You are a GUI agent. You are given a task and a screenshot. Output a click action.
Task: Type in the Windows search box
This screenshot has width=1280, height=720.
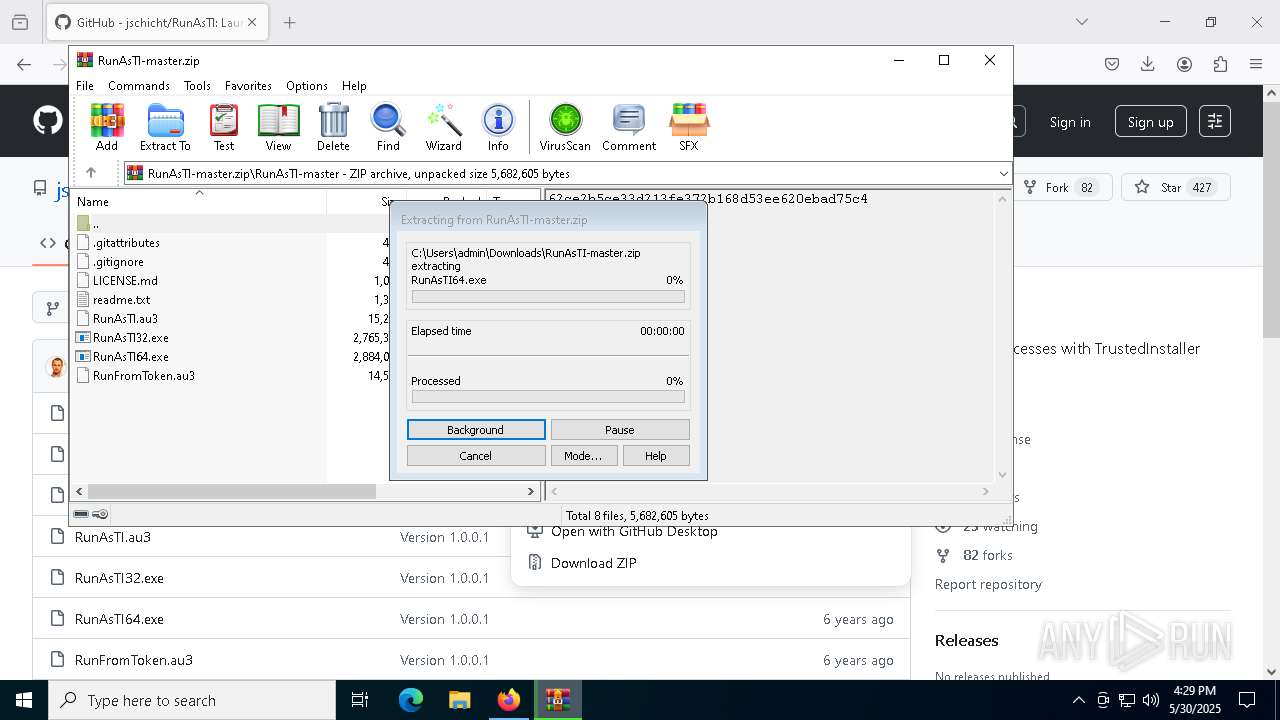coord(192,700)
